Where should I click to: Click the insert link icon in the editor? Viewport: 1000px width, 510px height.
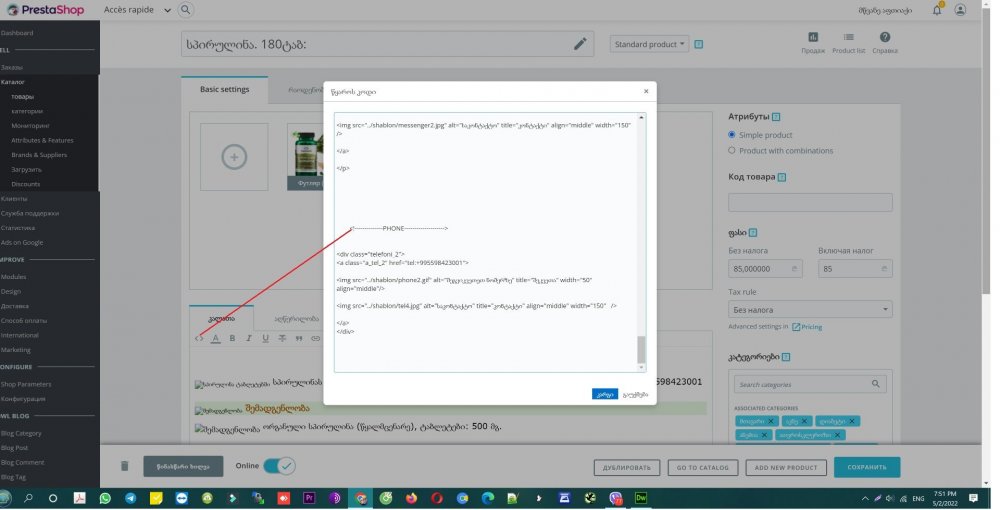315,339
